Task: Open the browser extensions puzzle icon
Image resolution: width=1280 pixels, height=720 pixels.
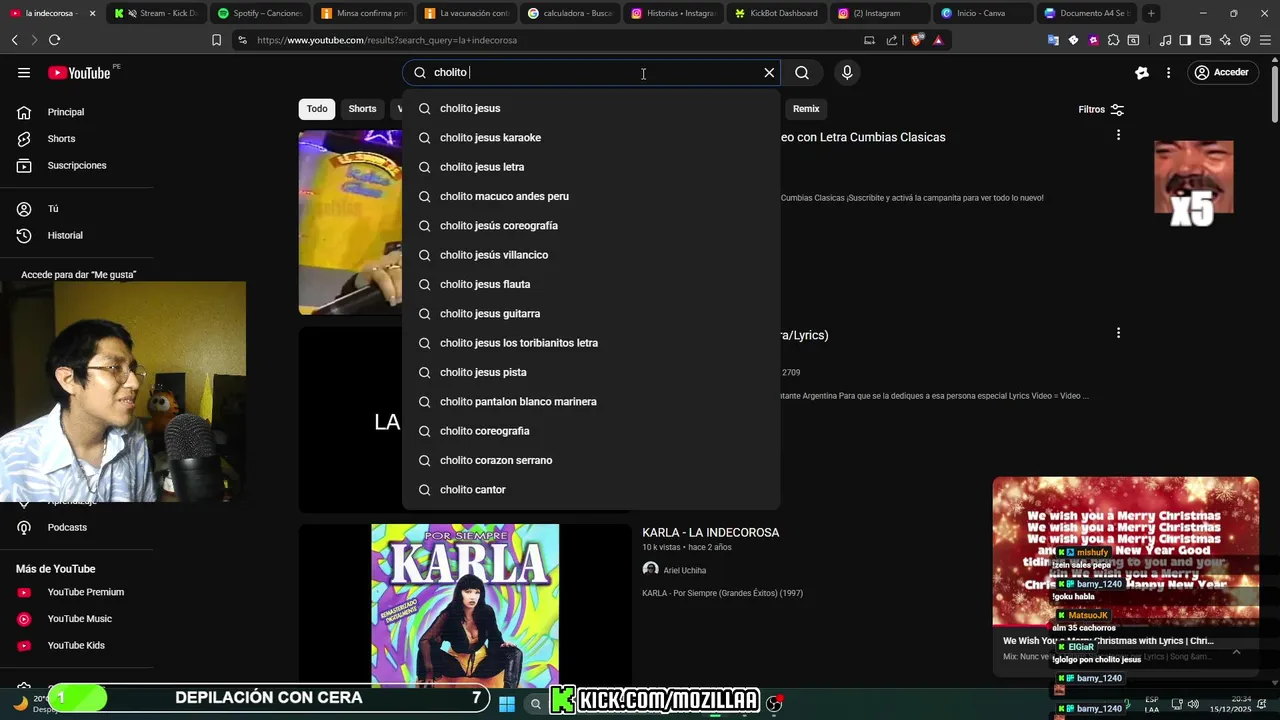Action: pos(1113,40)
